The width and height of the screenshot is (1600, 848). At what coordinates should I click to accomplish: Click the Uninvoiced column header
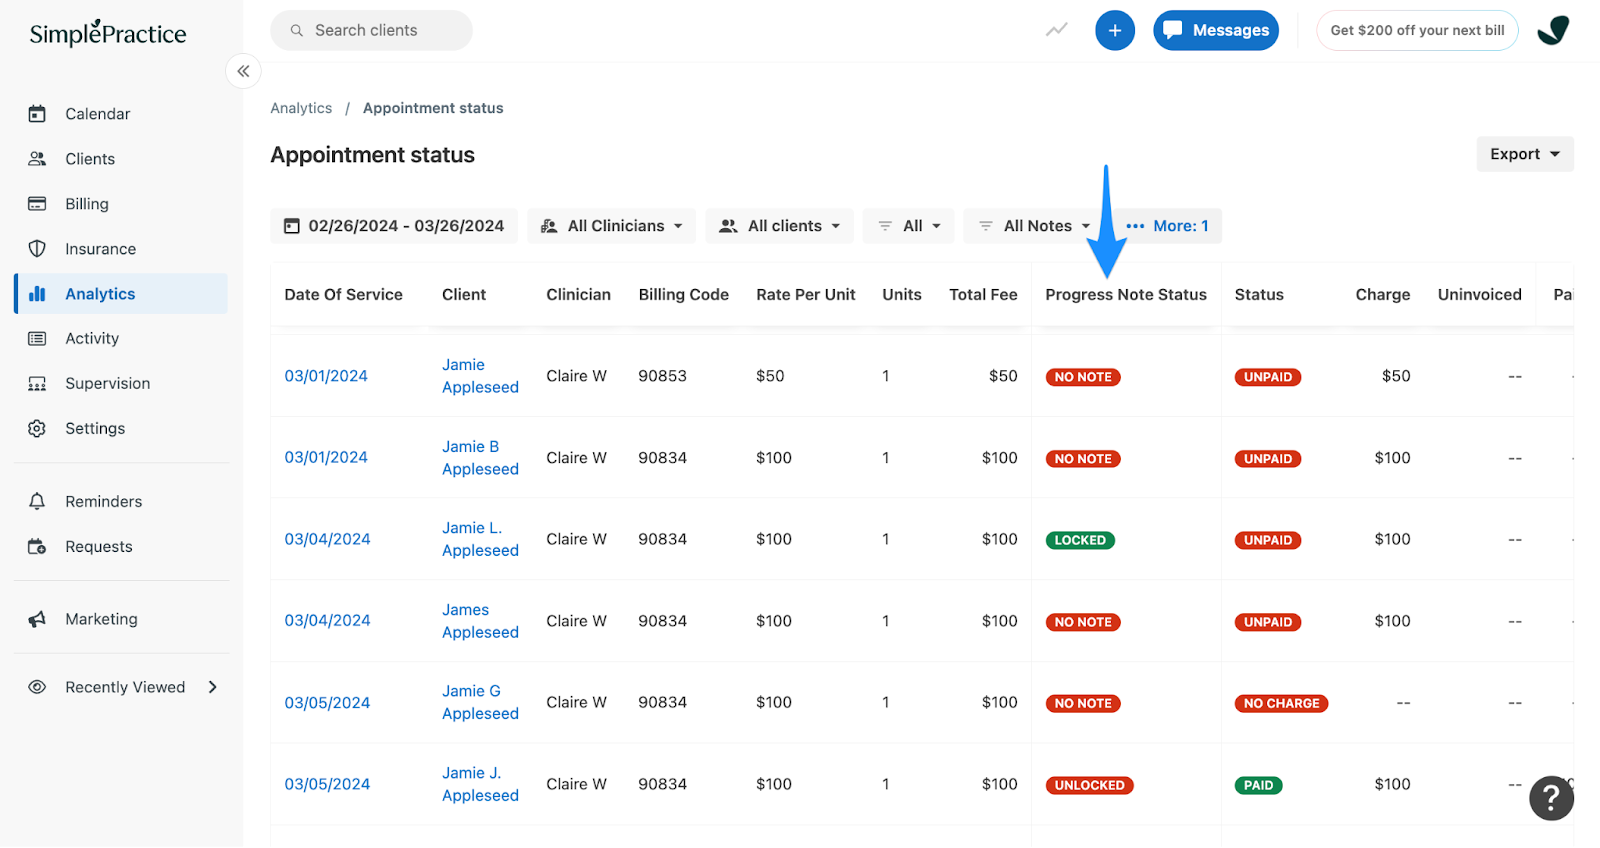coord(1480,295)
